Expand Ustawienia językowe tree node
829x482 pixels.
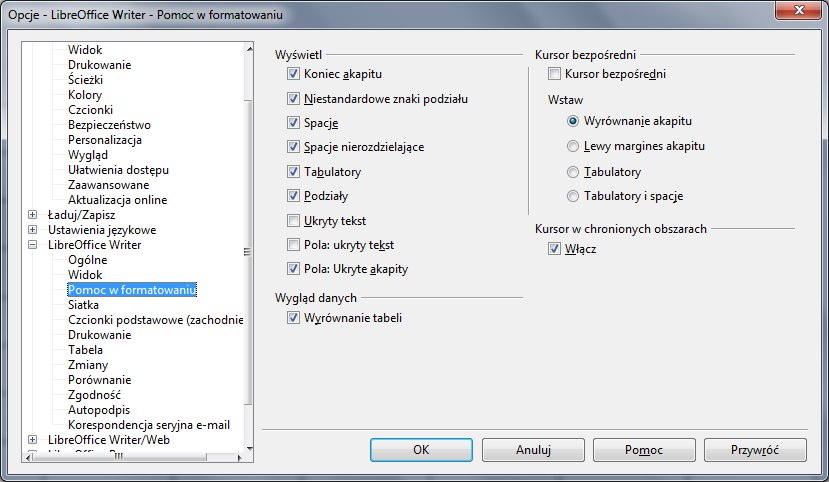point(33,229)
